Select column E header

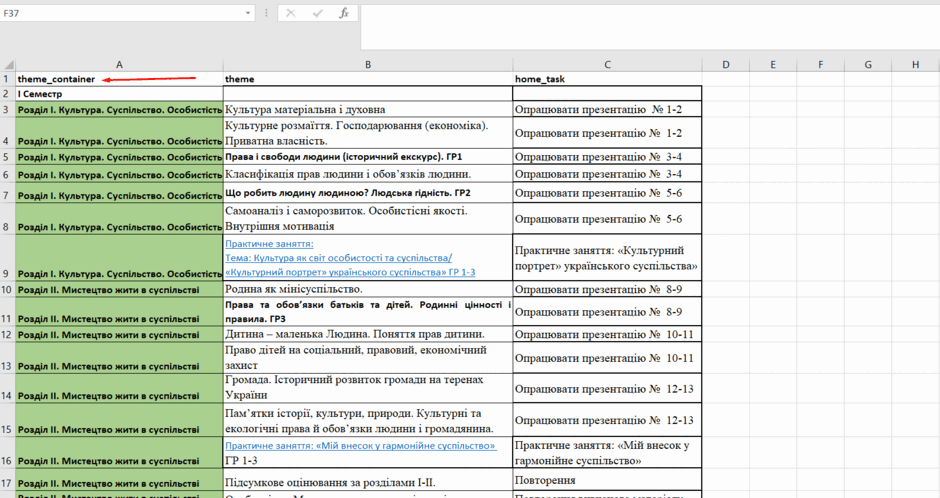pos(773,65)
